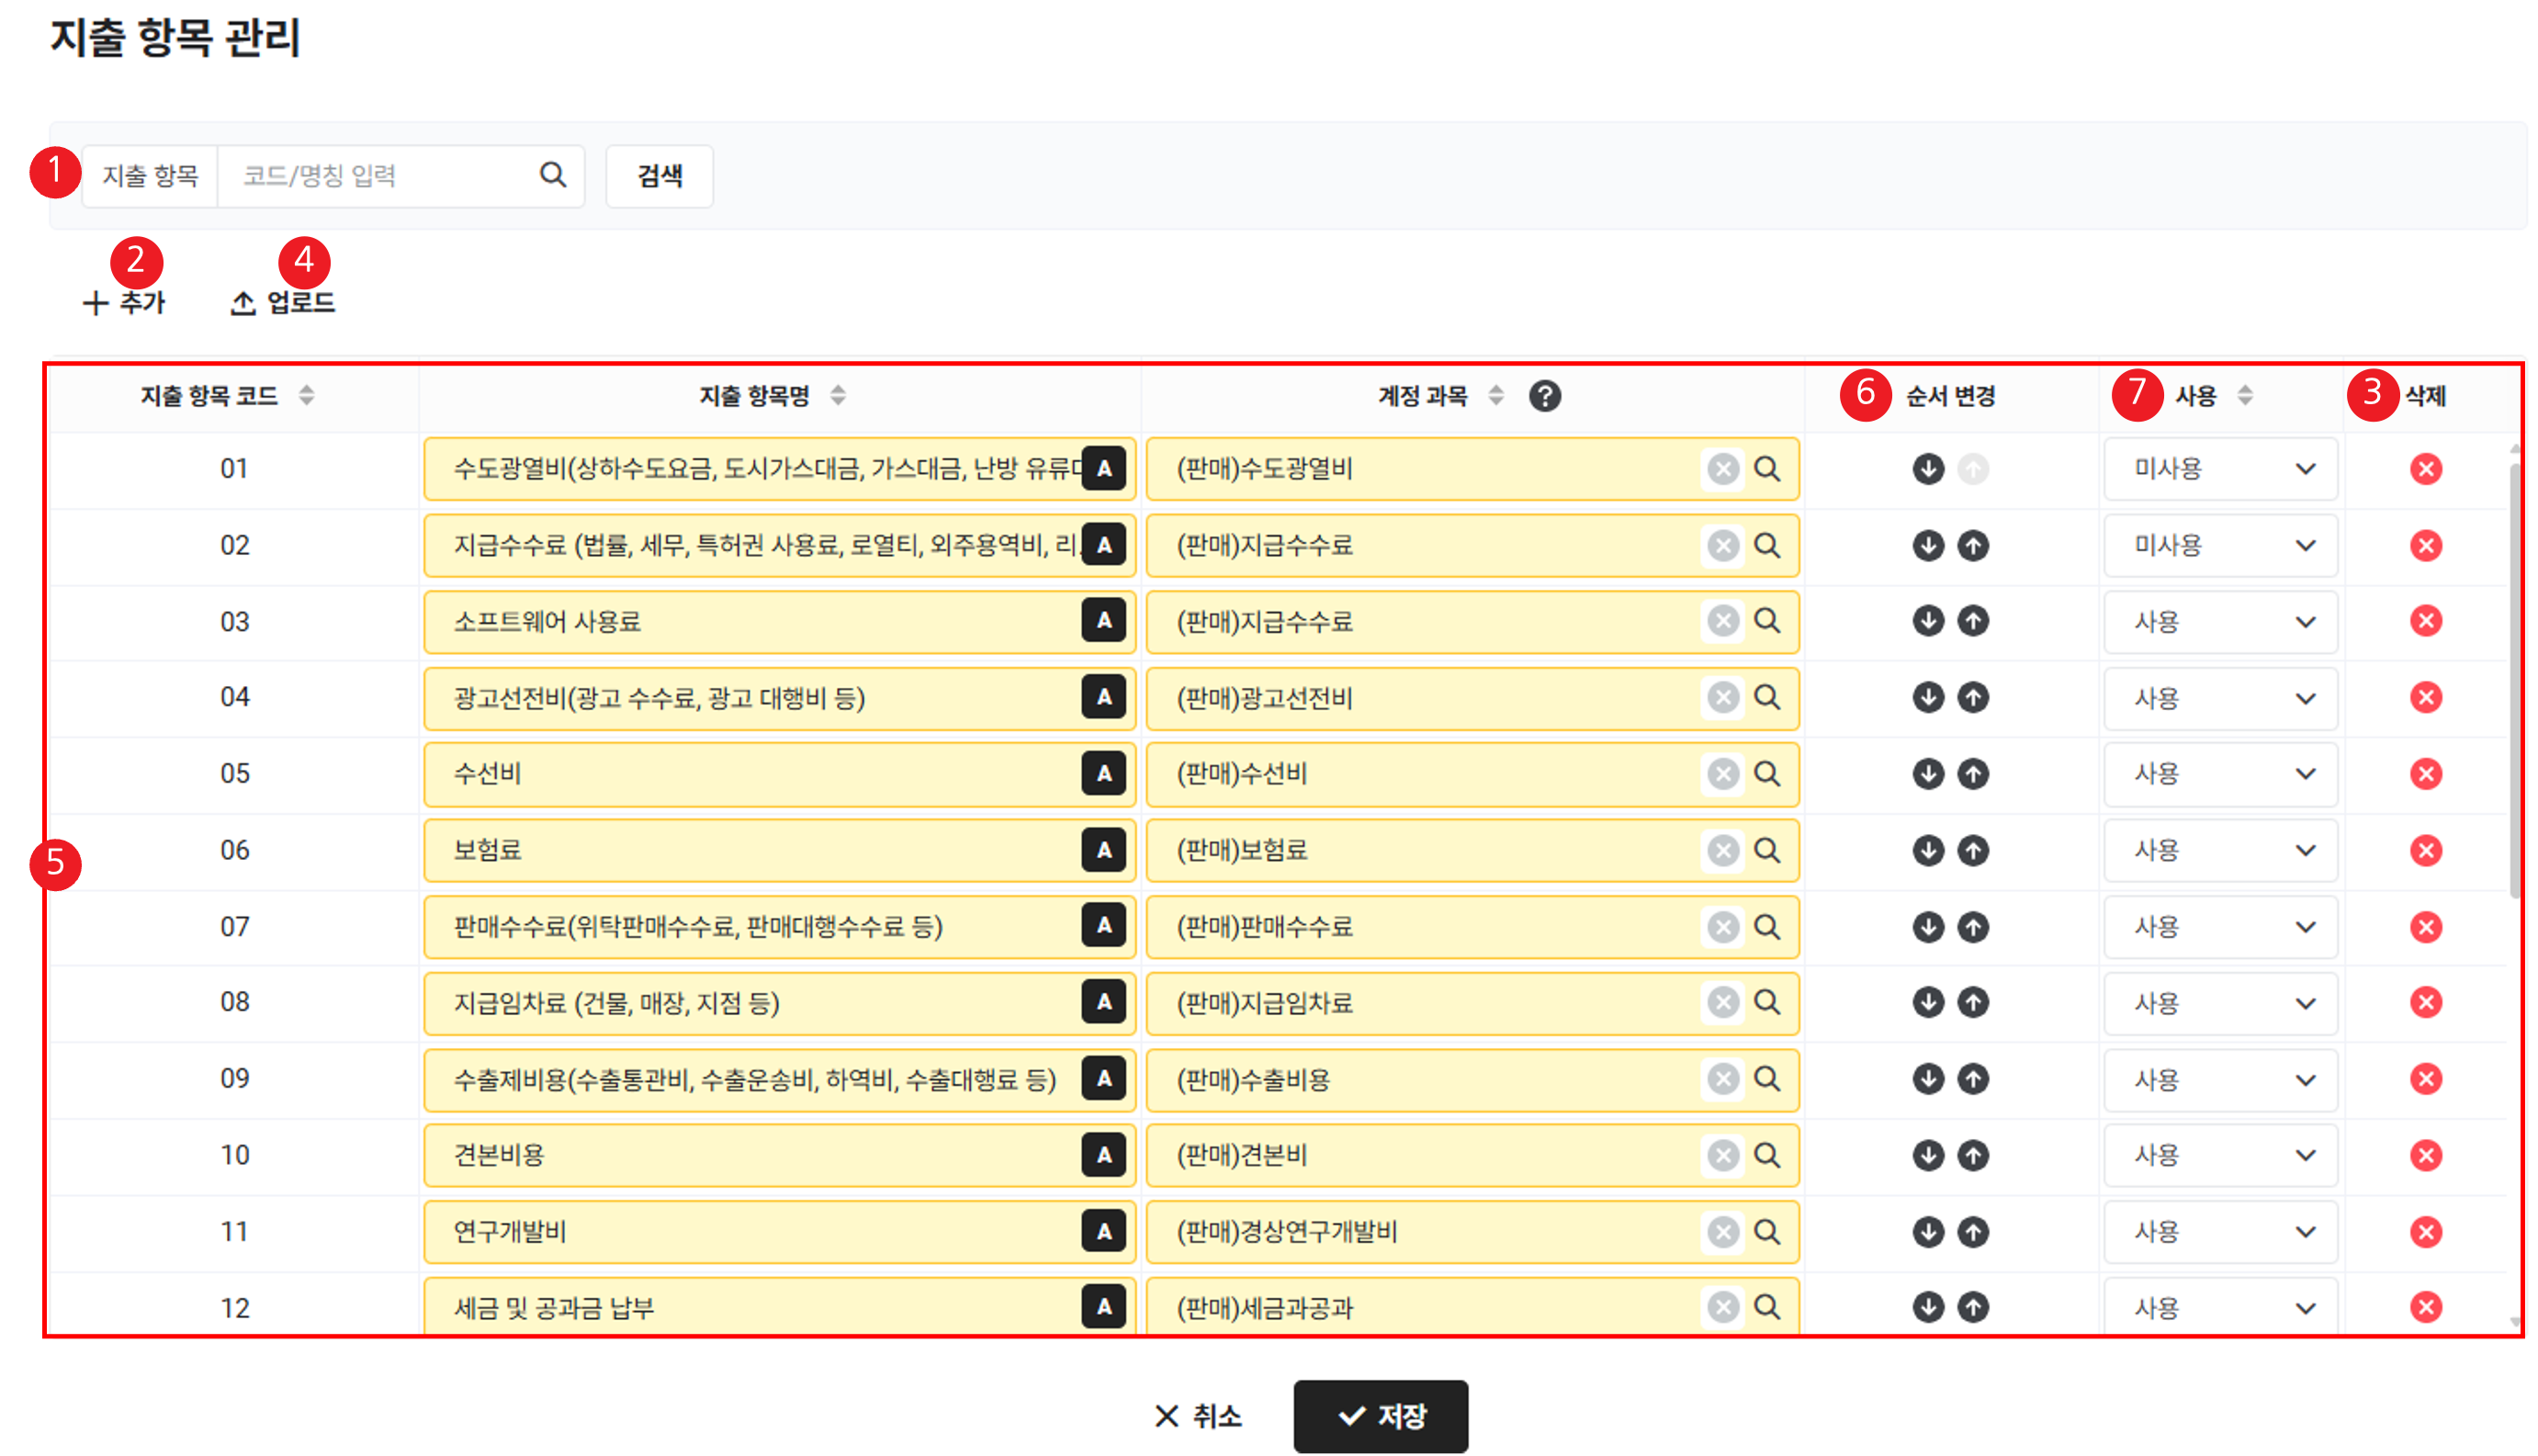Clear the (판매)보험료 account field
This screenshot has height=1456, width=2538.
point(1722,851)
